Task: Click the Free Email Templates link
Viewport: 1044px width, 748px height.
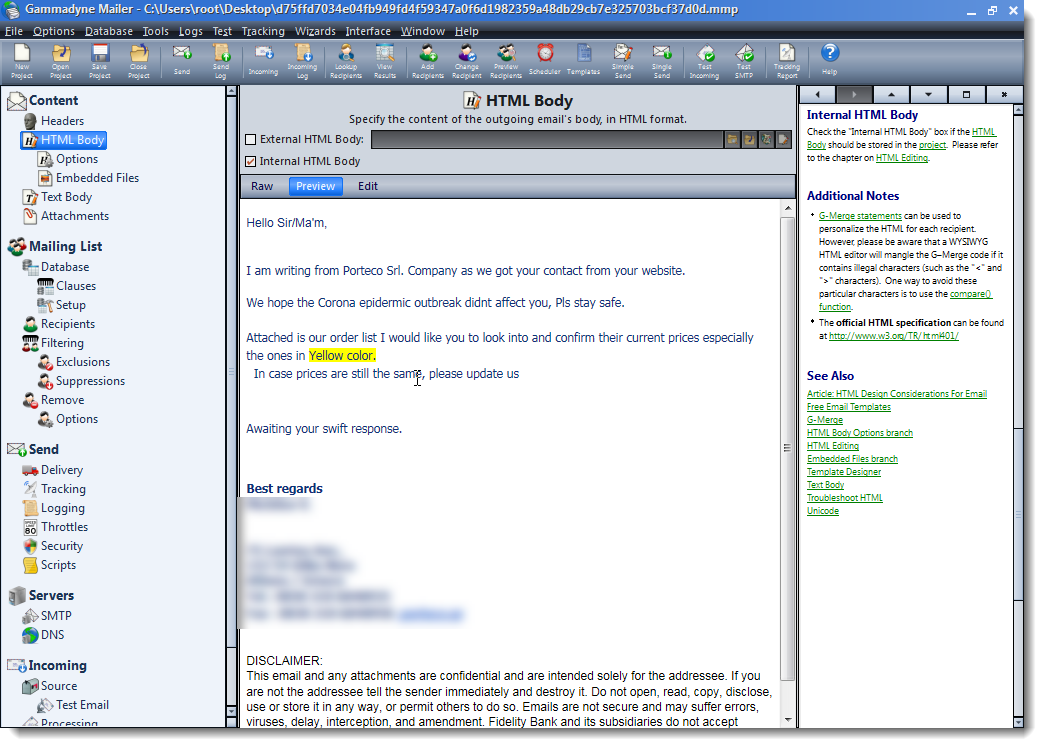Action: click(849, 407)
